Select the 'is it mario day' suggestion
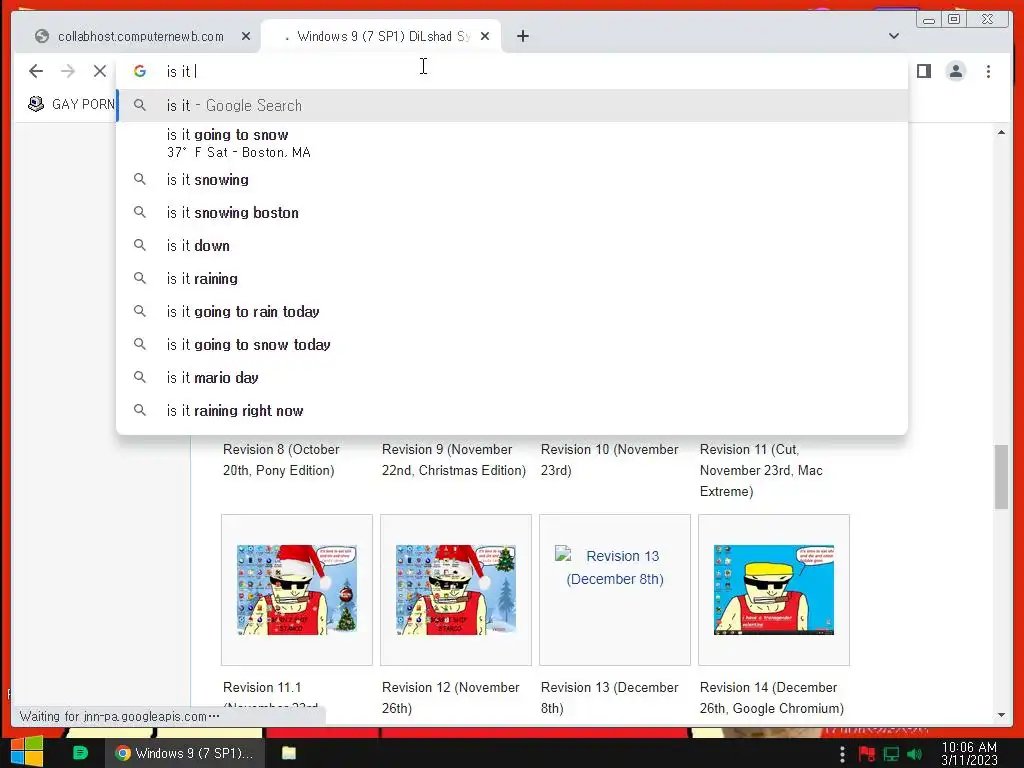1024x768 pixels. [x=512, y=377]
